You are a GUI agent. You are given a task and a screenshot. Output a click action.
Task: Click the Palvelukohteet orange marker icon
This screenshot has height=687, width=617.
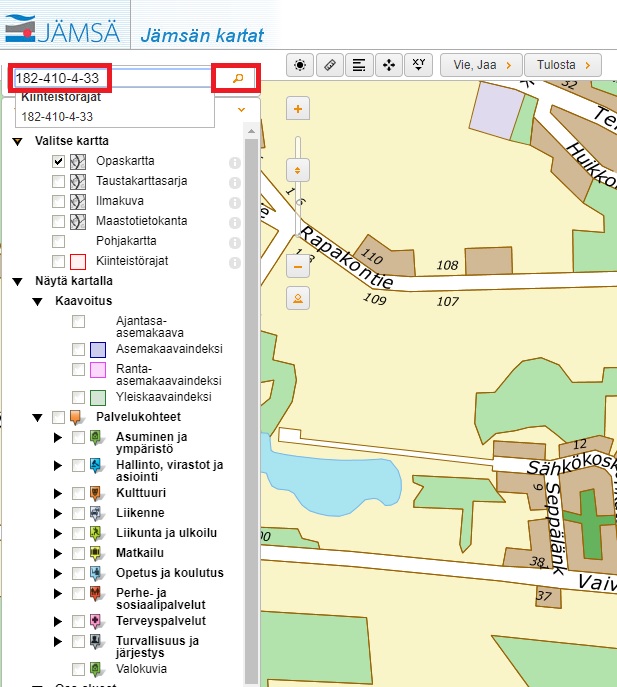click(76, 417)
